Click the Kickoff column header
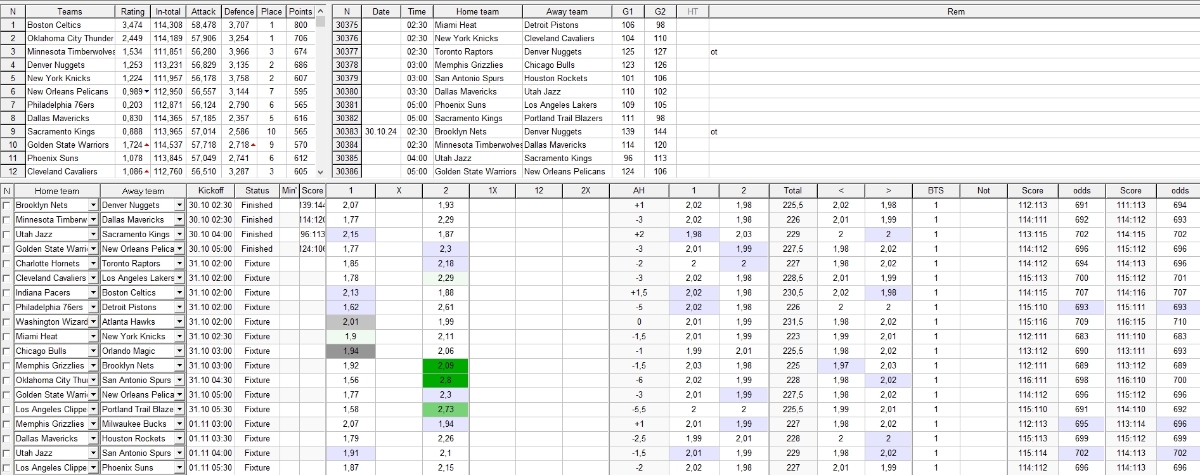The width and height of the screenshot is (1200, 475). pyautogui.click(x=210, y=190)
